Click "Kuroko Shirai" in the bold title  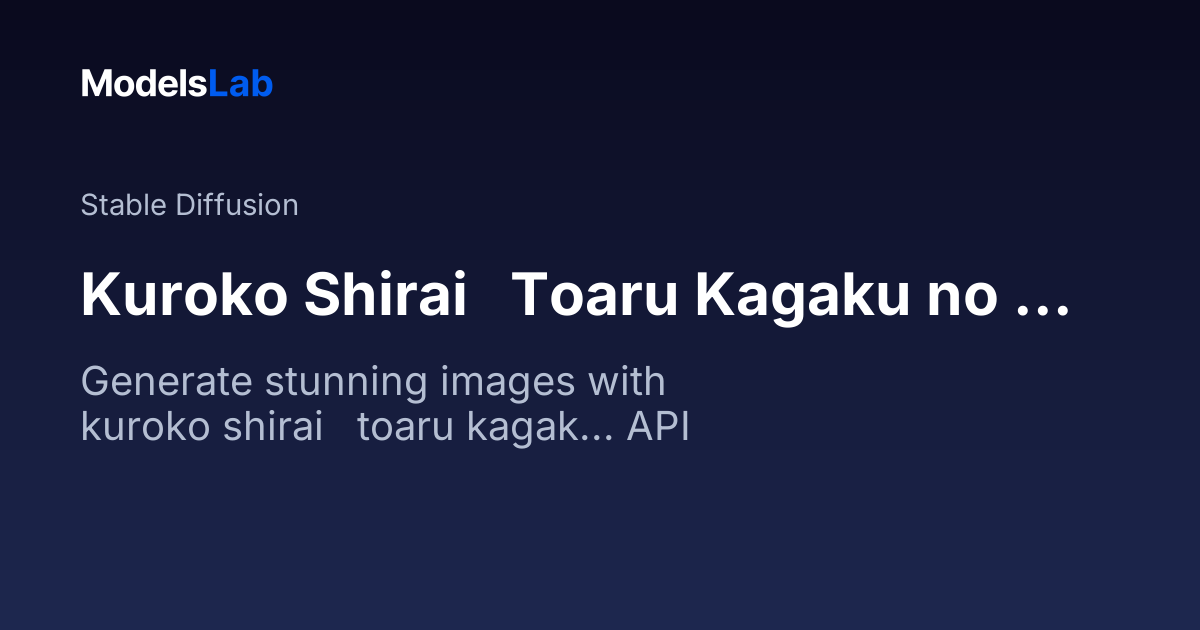(275, 296)
